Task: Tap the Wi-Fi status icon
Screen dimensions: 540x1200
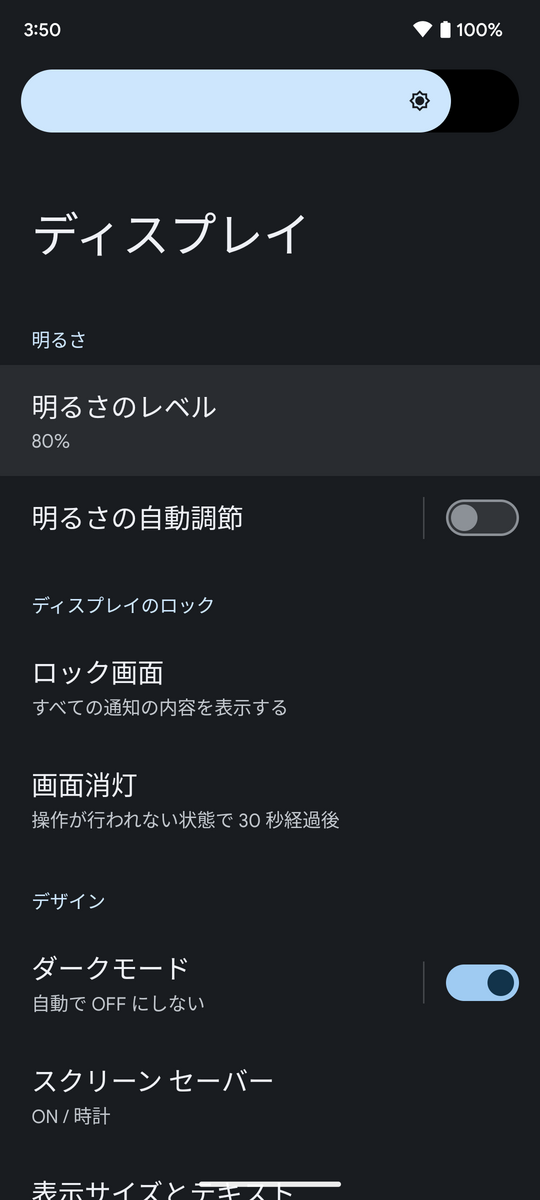Action: point(422,30)
